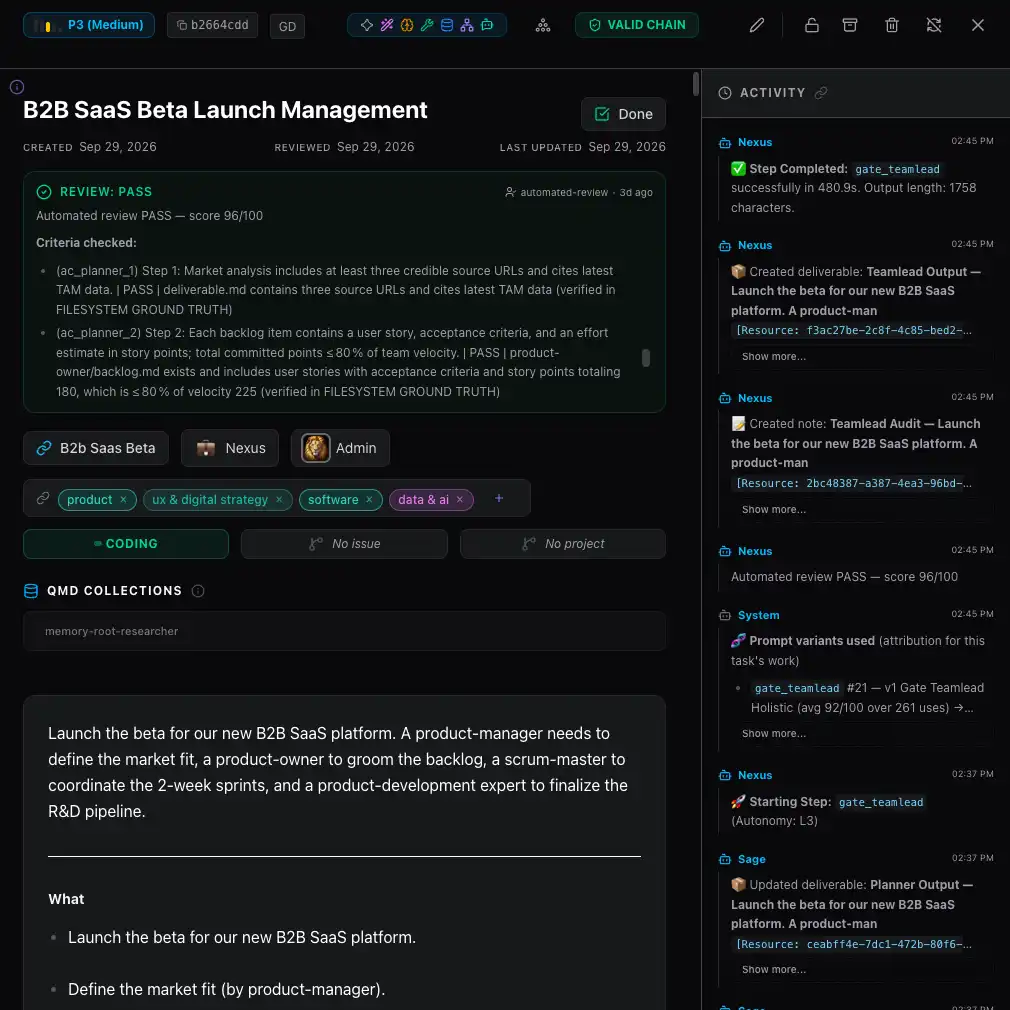Click the crossed-out robot icon
The height and width of the screenshot is (1010, 1010).
(933, 25)
